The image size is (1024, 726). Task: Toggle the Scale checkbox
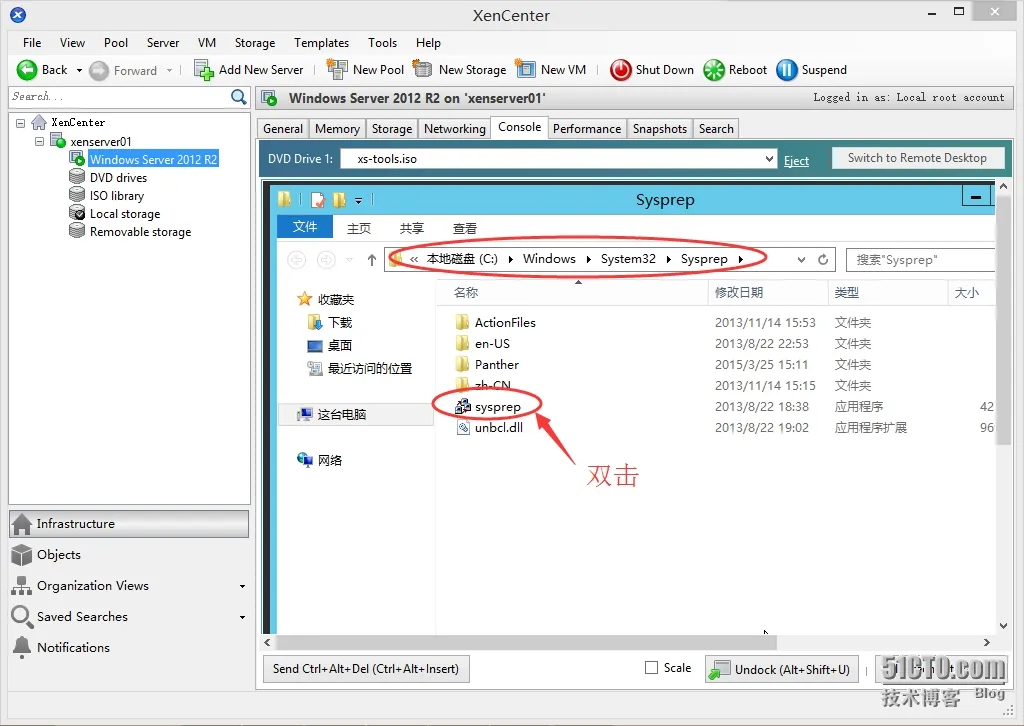point(651,667)
